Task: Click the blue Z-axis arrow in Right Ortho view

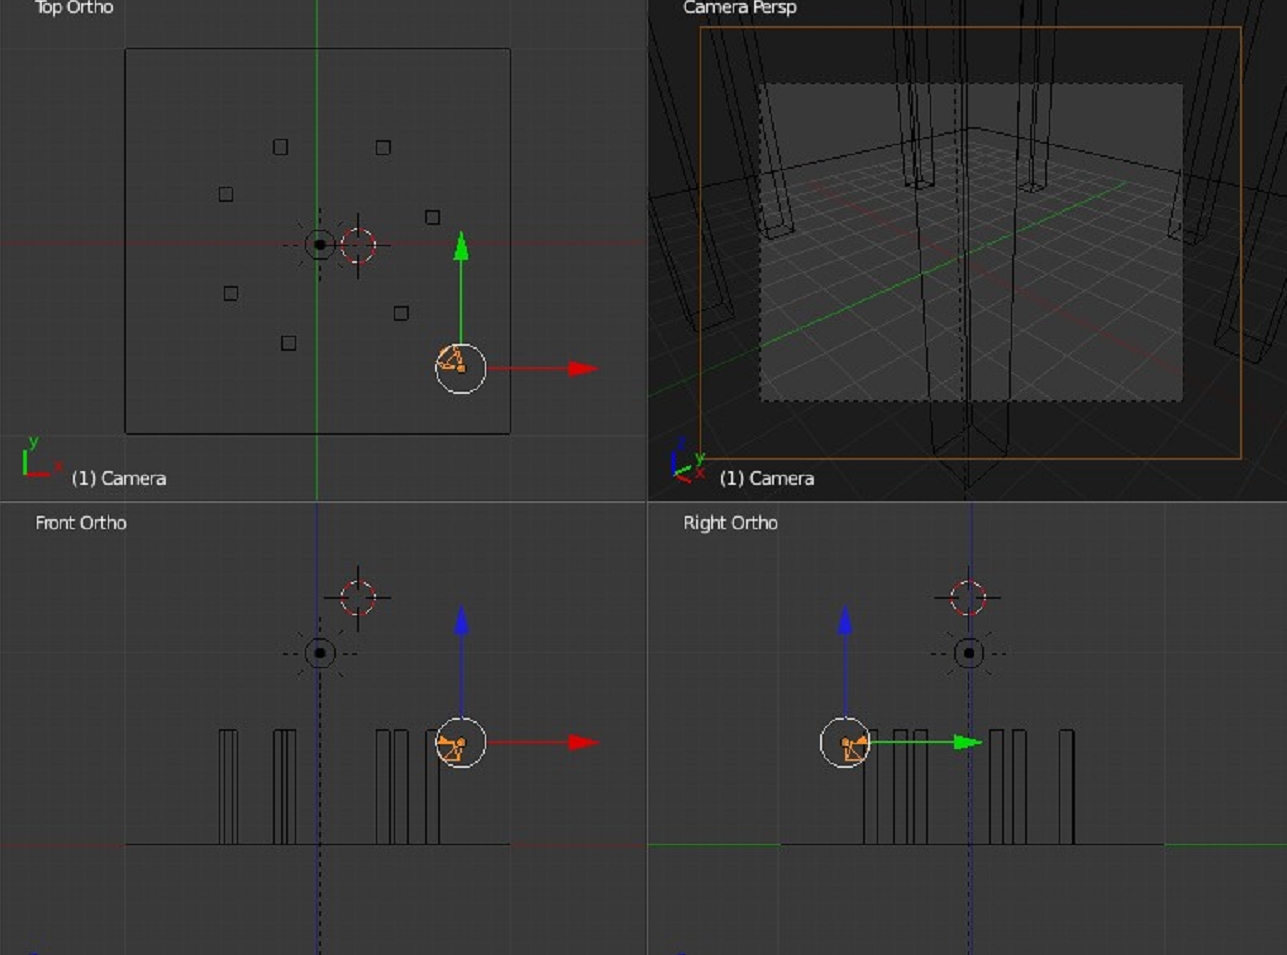Action: 845,621
